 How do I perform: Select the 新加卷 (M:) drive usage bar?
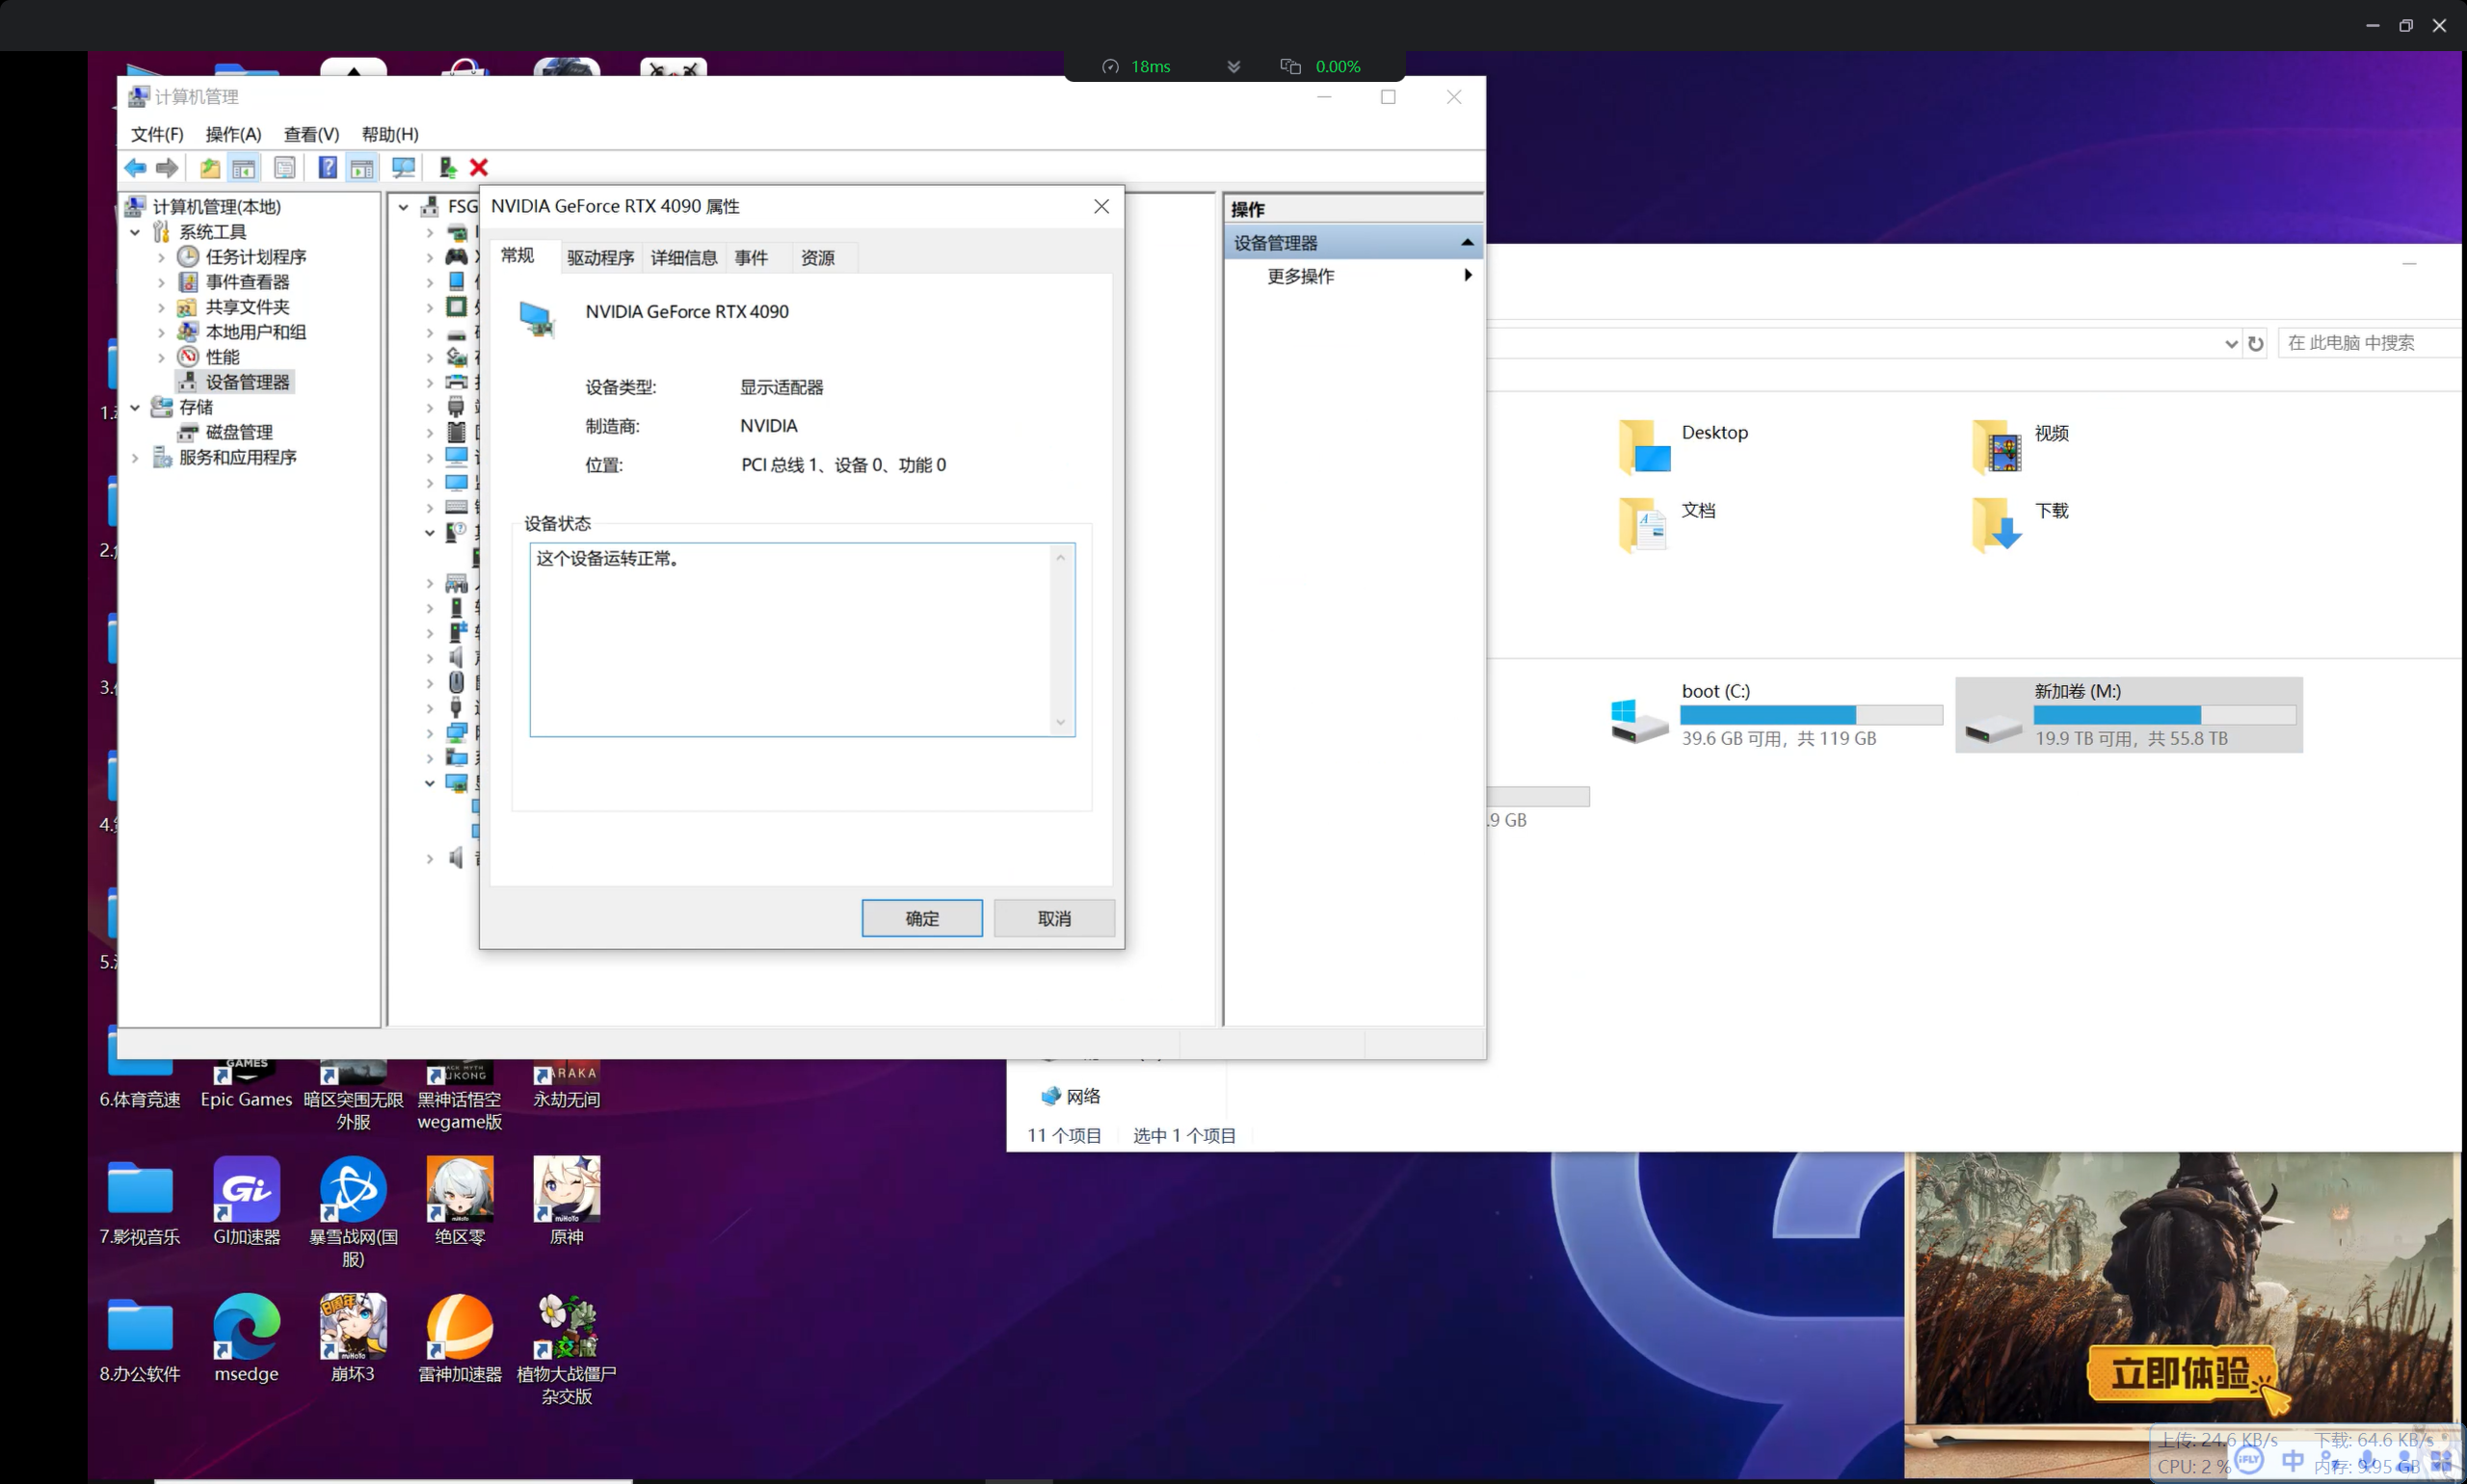[x=2165, y=715]
